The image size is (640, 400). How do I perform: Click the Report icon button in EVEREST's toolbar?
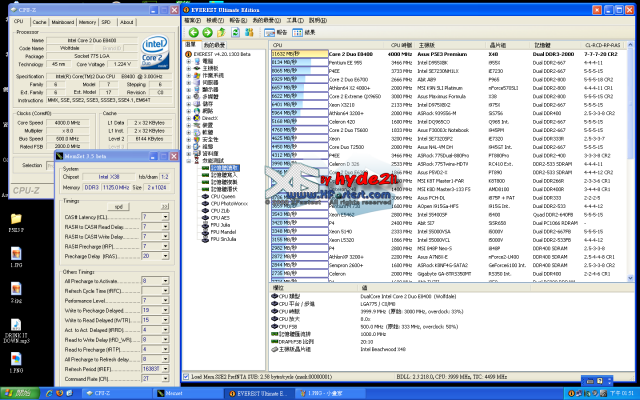[x=276, y=32]
